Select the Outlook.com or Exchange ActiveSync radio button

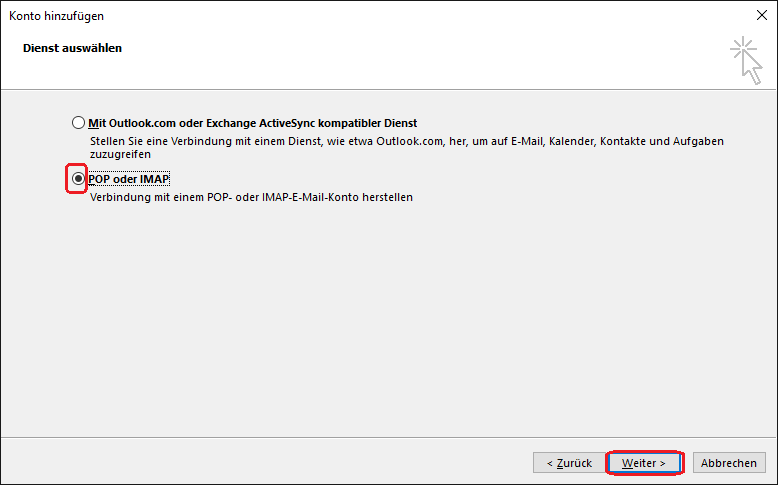click(78, 123)
